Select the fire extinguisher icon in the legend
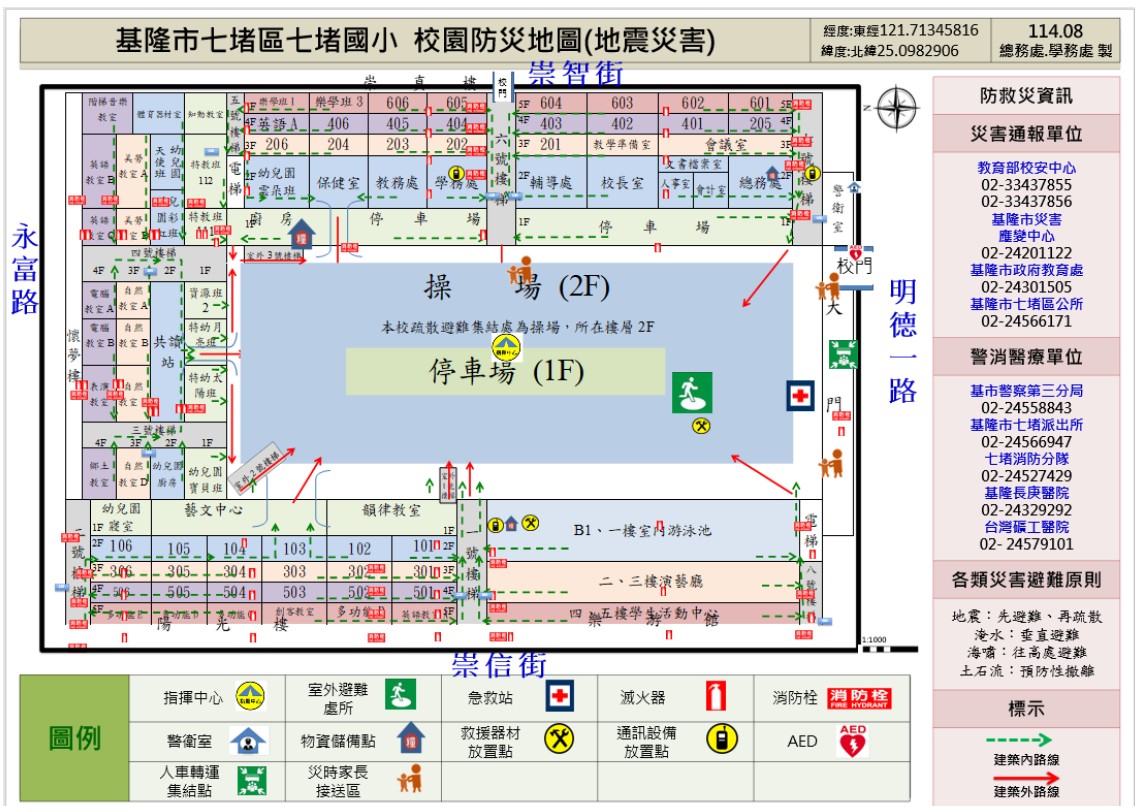Screen dimensions: 1137x812 [715, 695]
